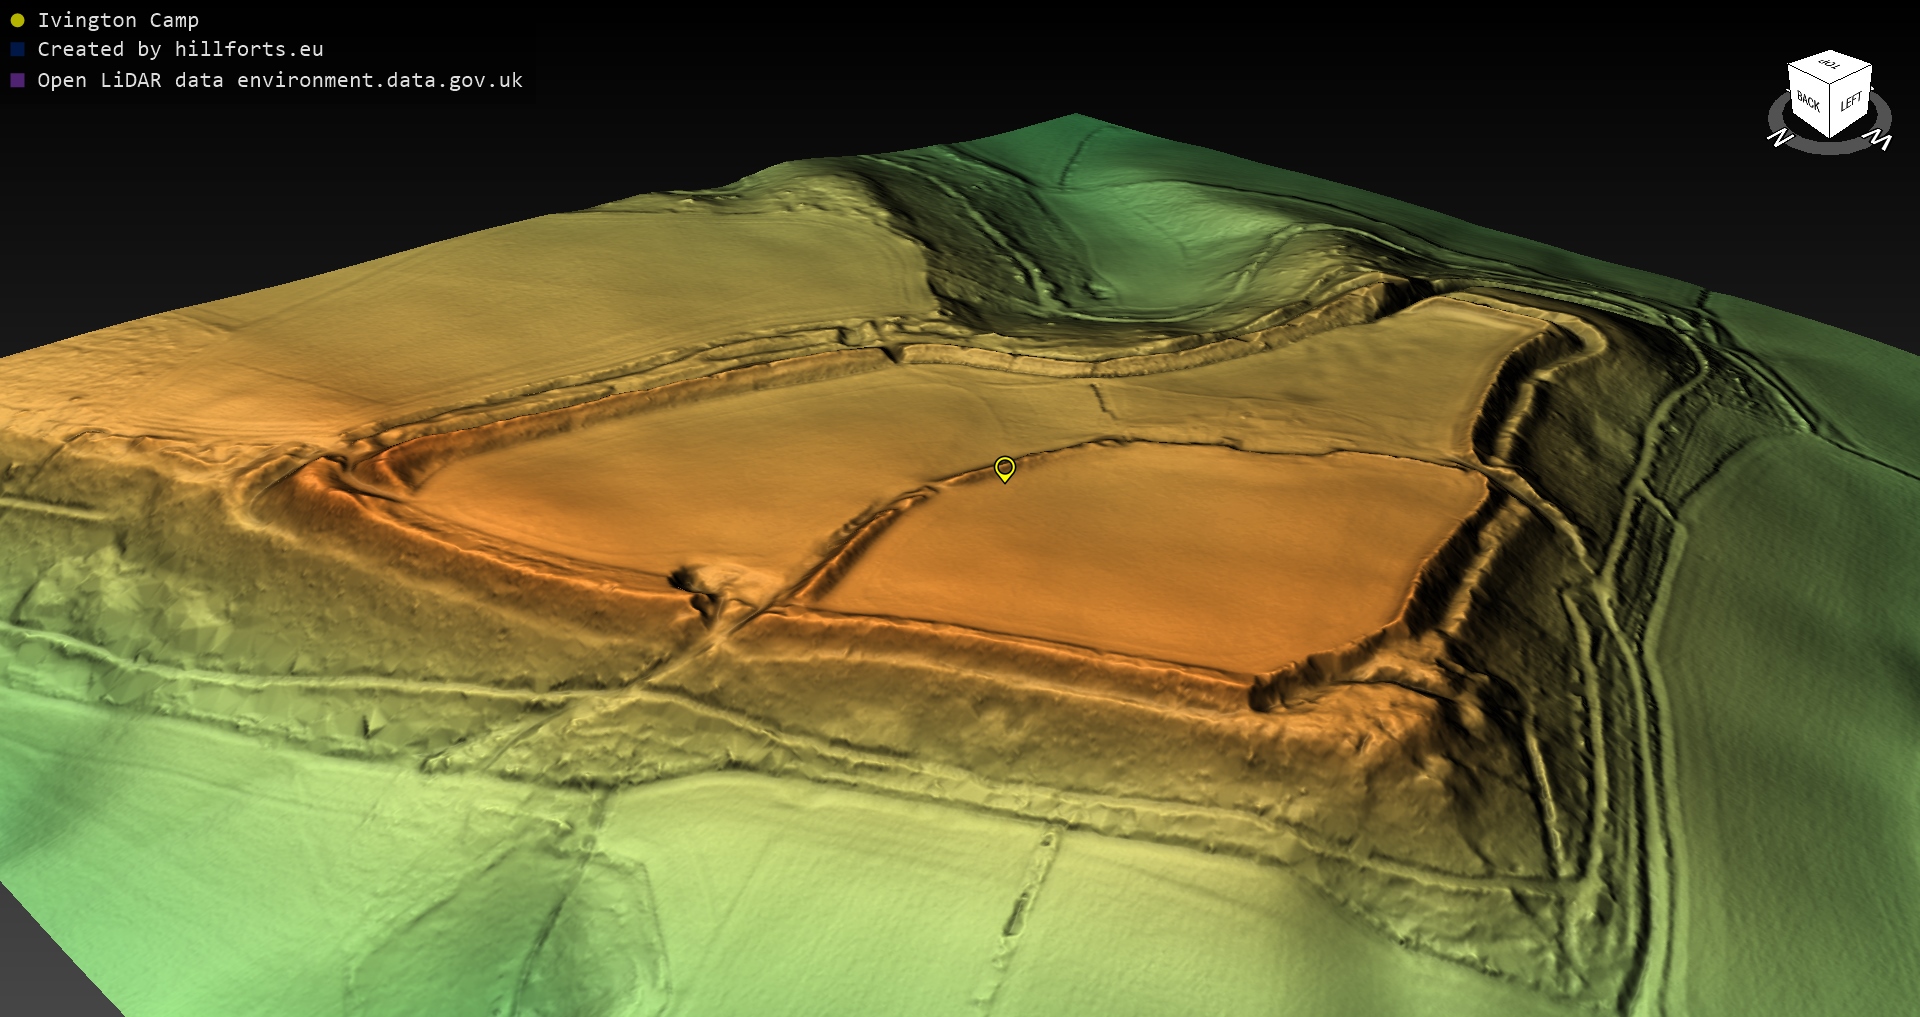Click the cube edge between BACK and LEFT

click(1831, 112)
